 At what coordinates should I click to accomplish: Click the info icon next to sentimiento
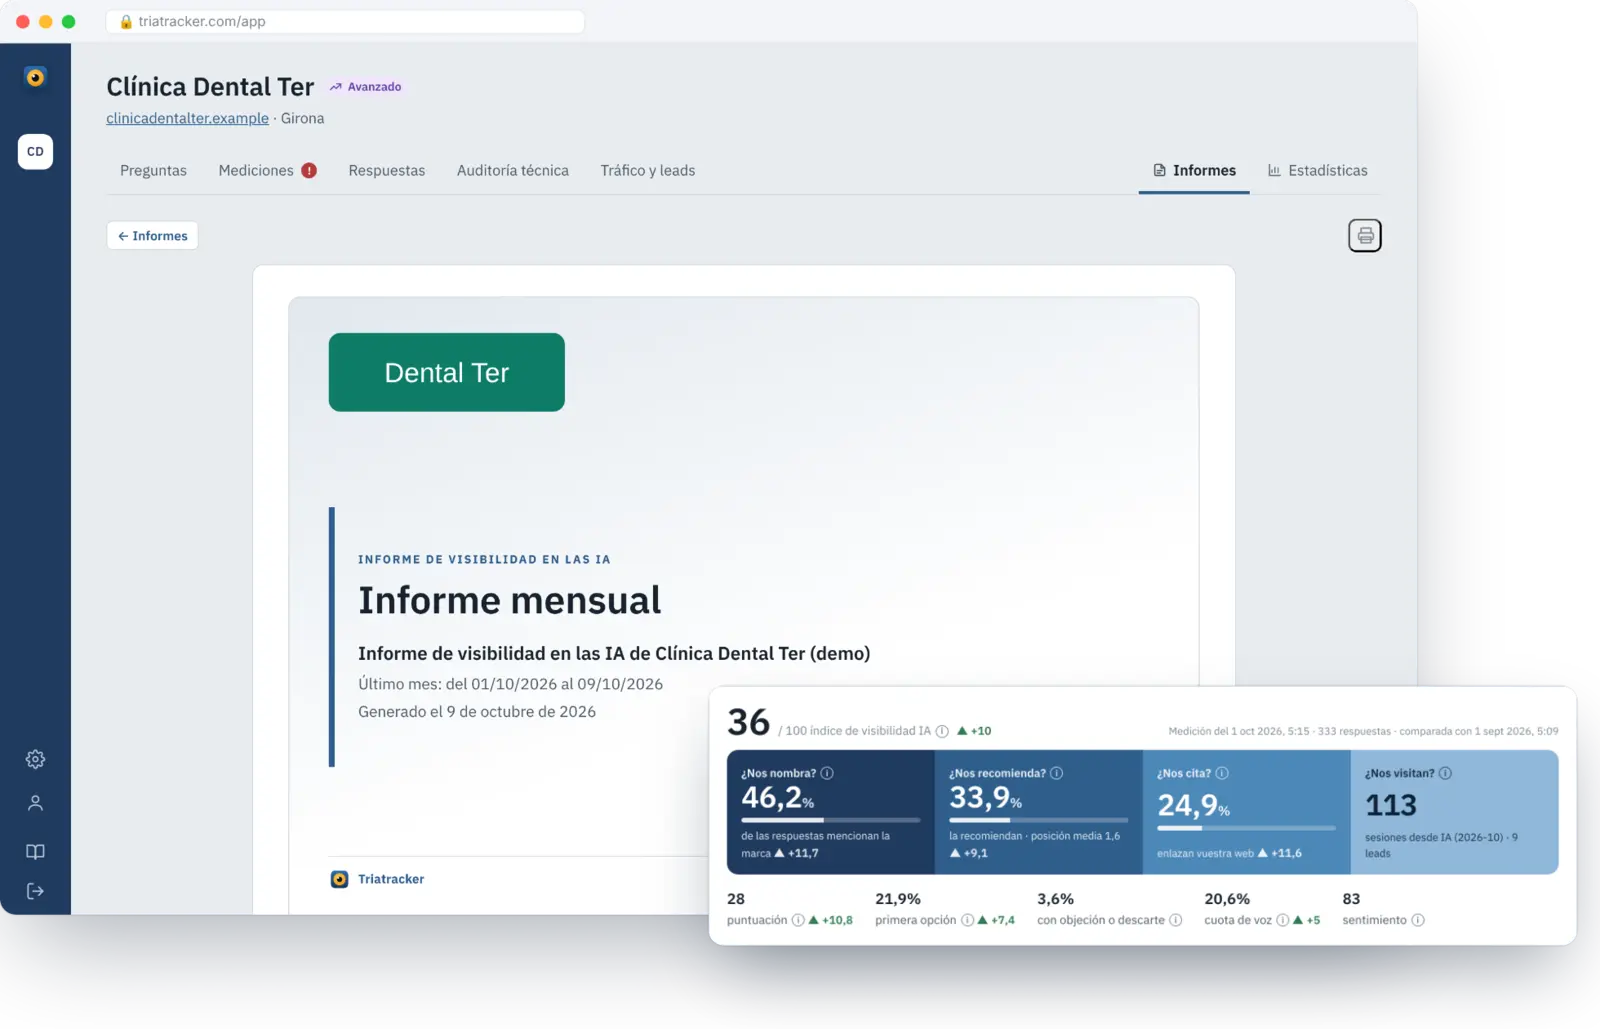(x=1418, y=920)
